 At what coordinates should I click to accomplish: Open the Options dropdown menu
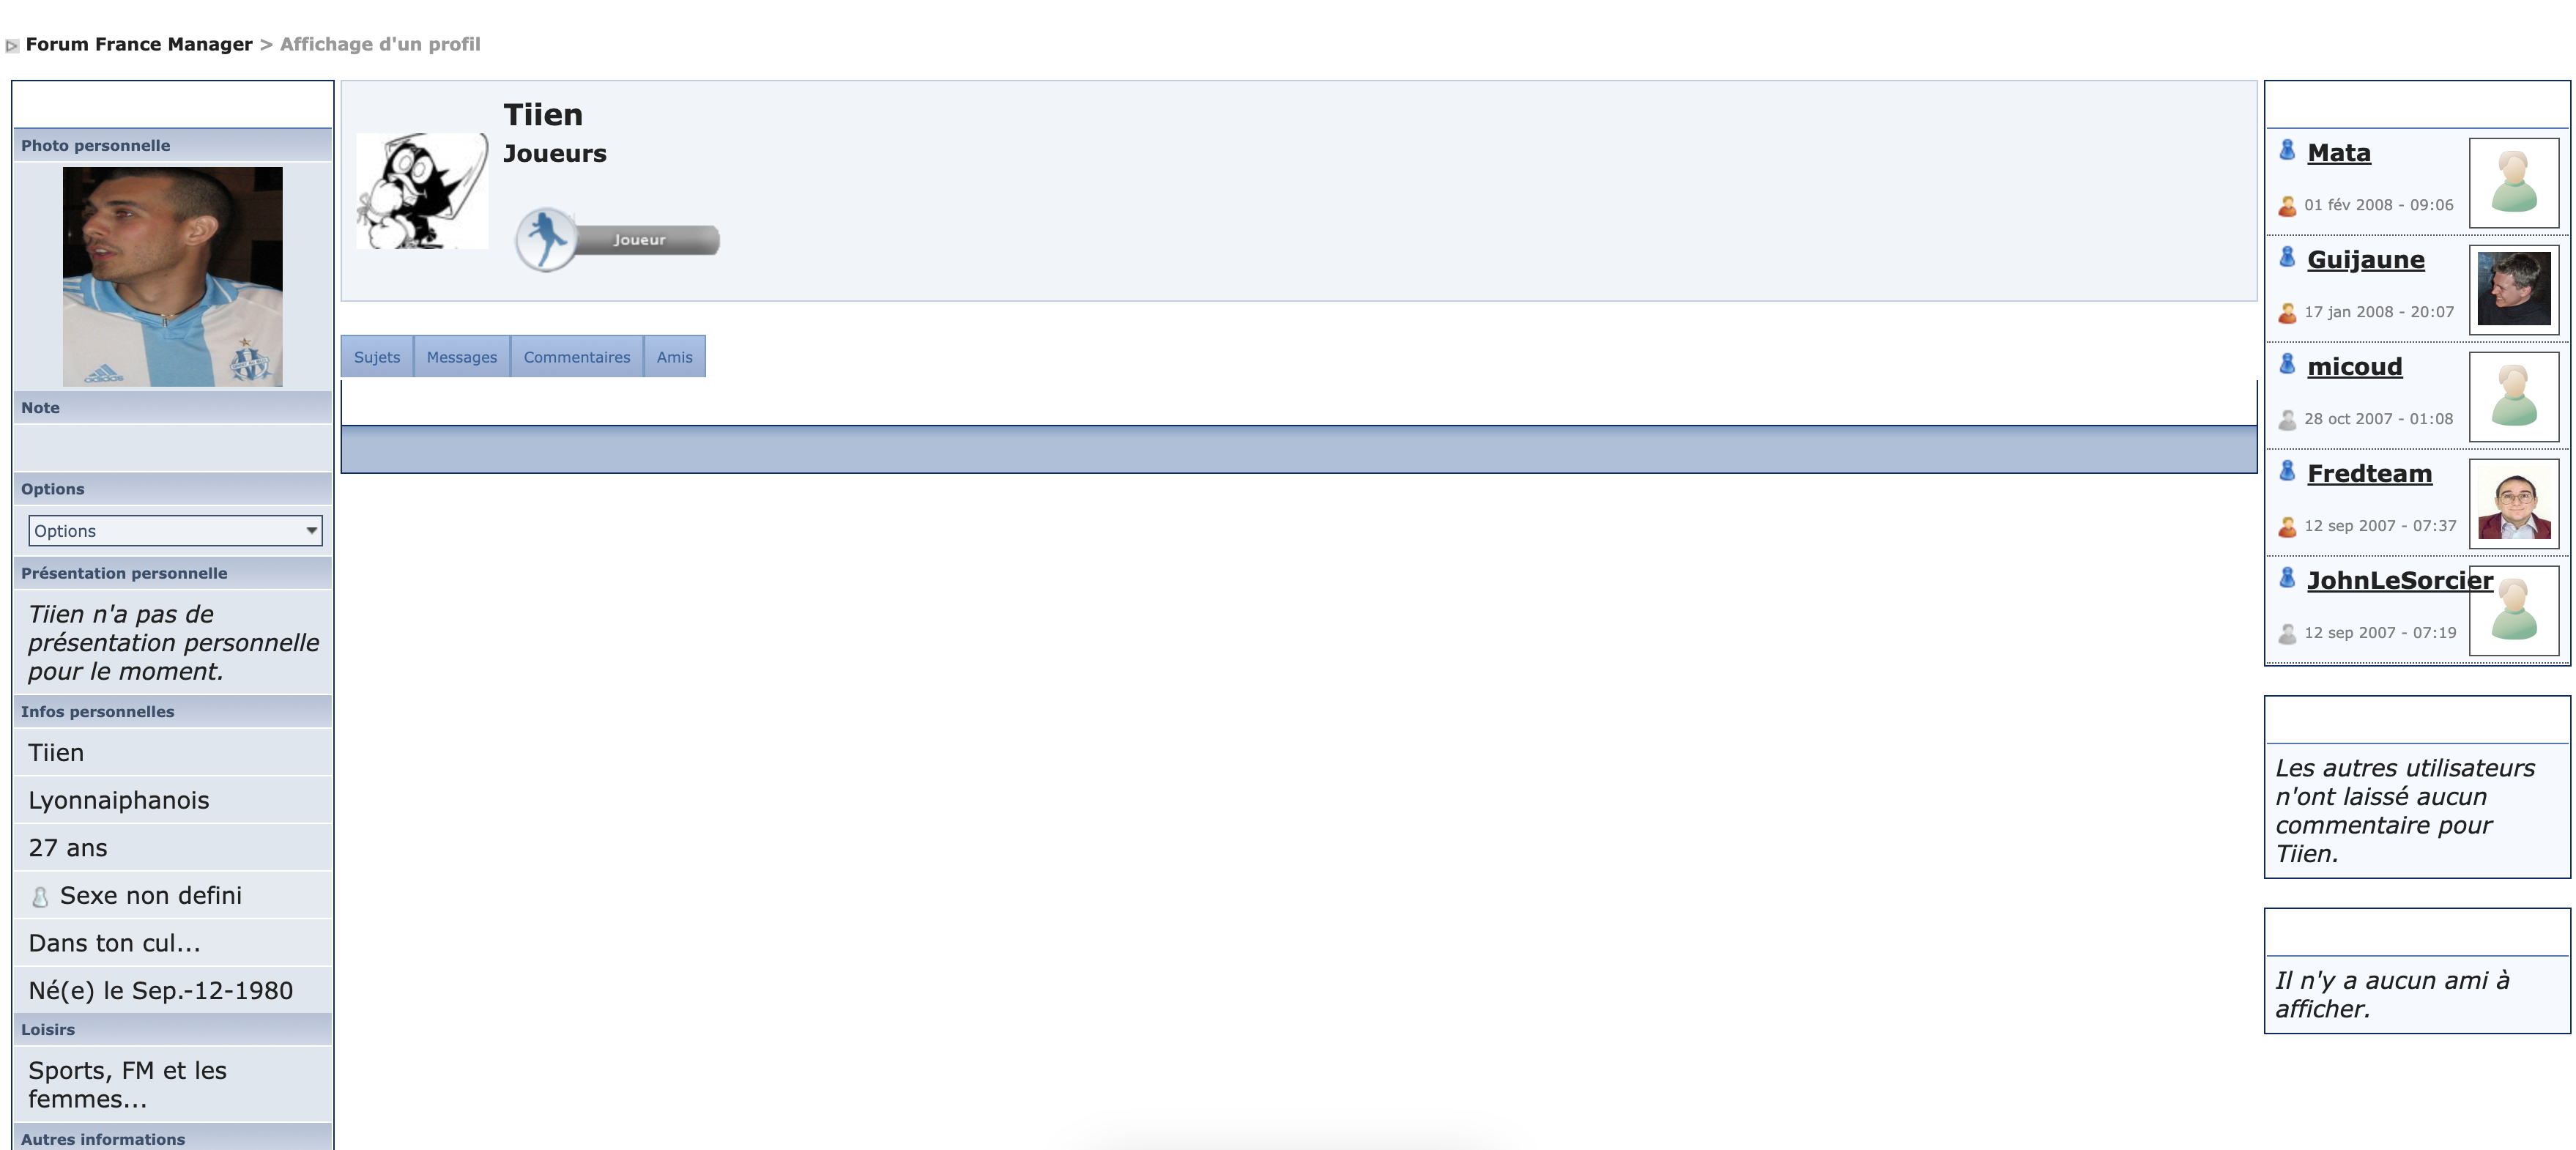click(x=175, y=531)
